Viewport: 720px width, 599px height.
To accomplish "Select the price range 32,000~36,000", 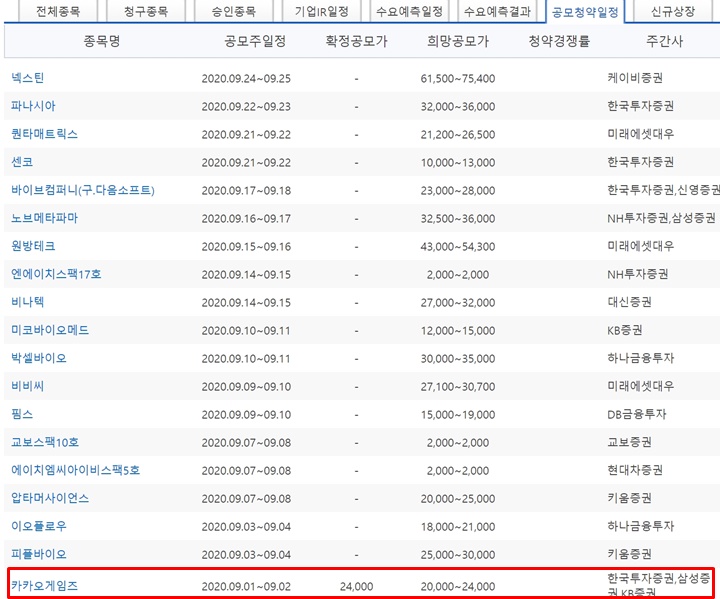I will pyautogui.click(x=458, y=107).
